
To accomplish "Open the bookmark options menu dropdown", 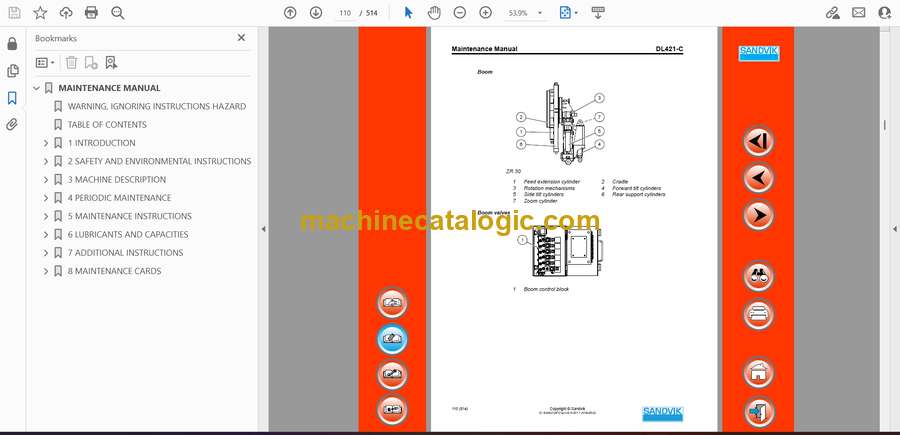I will 45,63.
